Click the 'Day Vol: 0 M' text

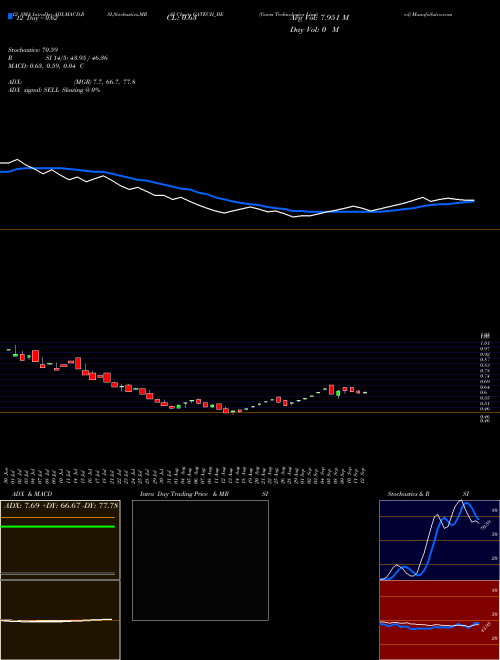pyautogui.click(x=314, y=30)
